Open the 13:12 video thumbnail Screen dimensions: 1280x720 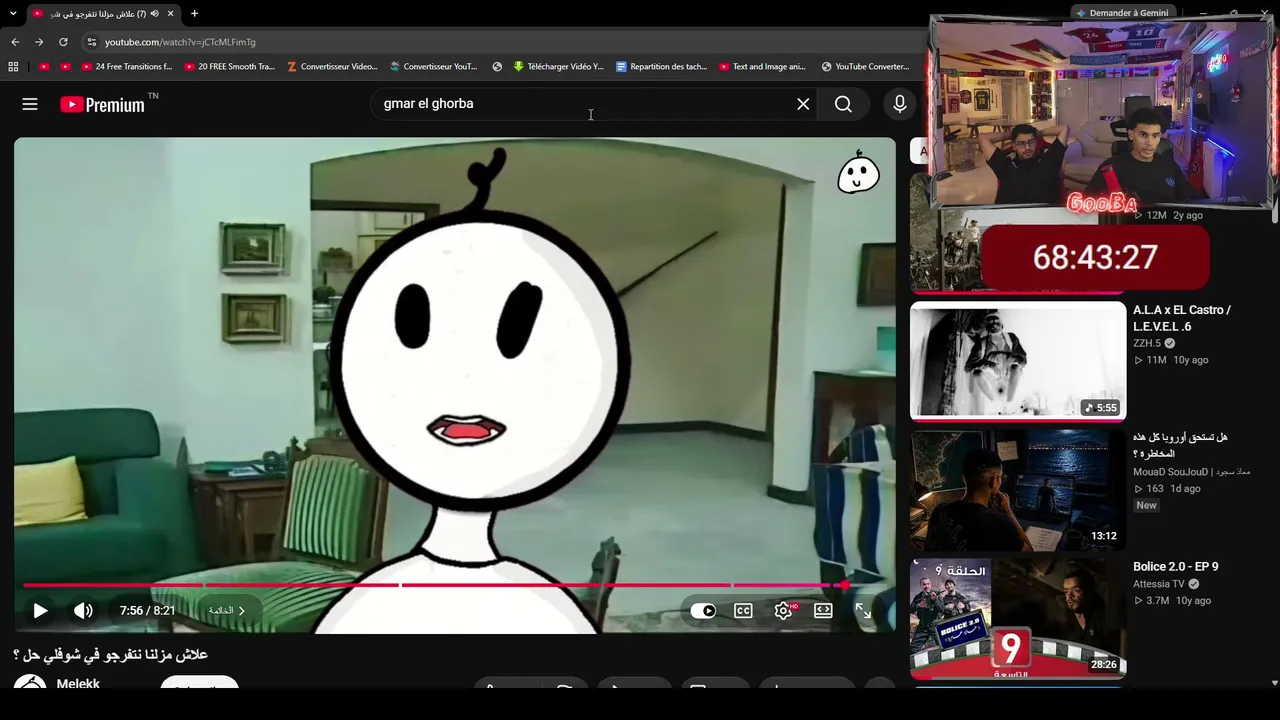click(x=1018, y=489)
